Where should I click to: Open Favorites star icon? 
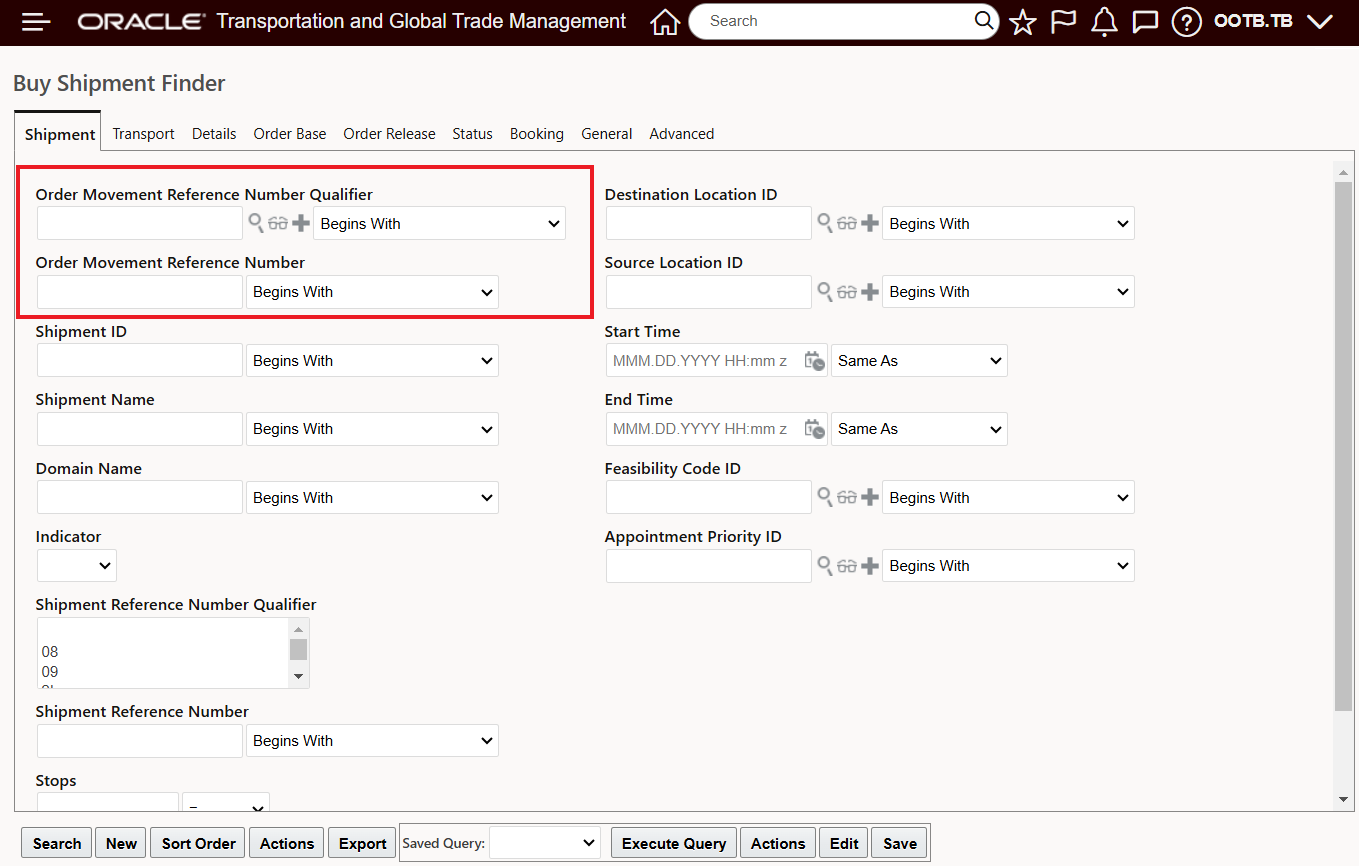1022,21
